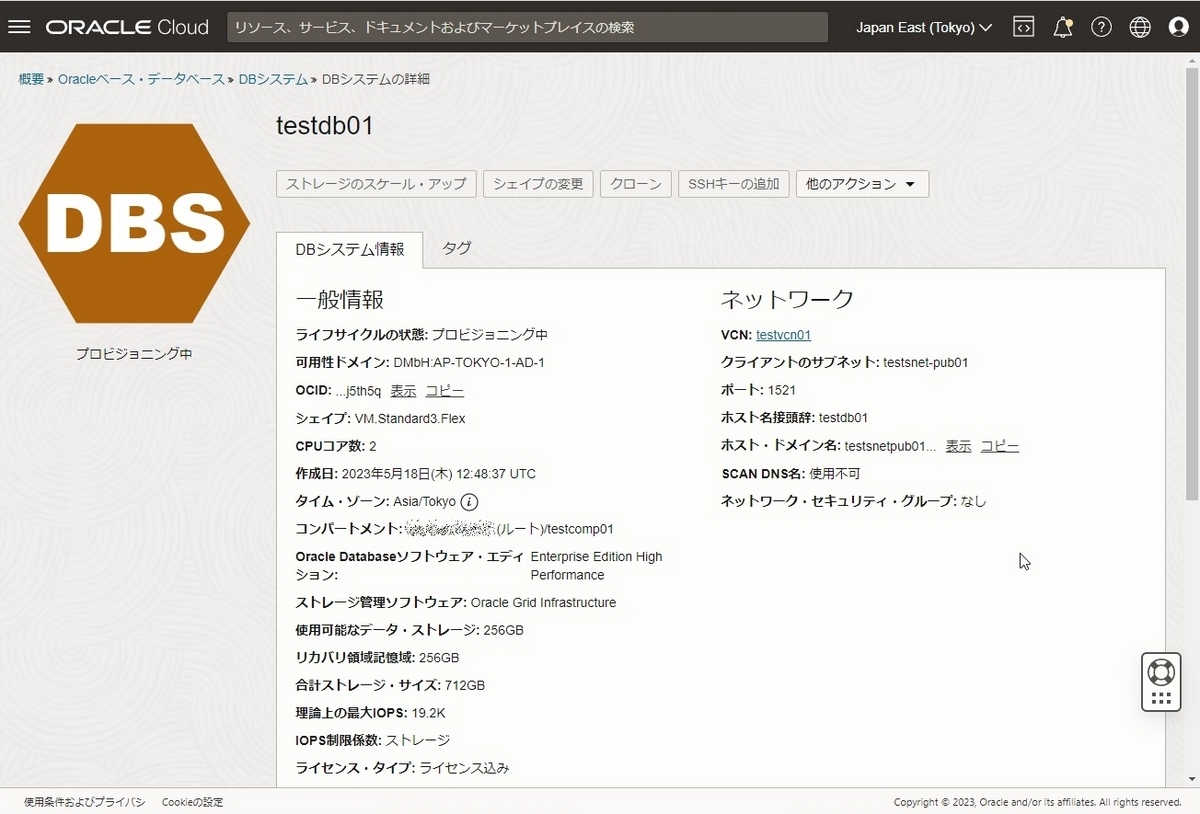Viewport: 1200px width, 814px height.
Task: Open the testvcn01 VCN link
Action: [x=783, y=334]
